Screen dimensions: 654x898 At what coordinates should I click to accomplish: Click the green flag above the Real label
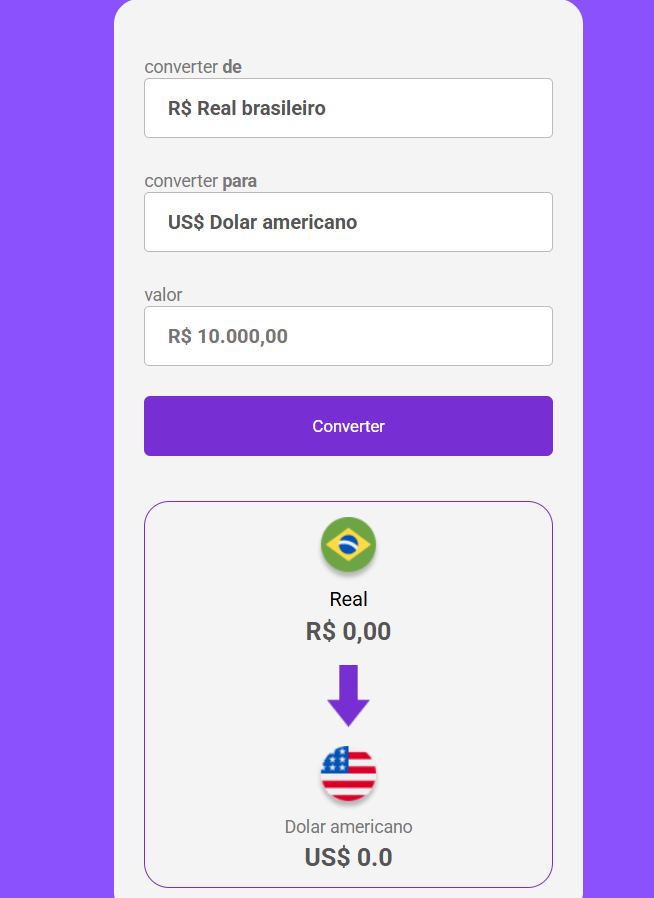pos(348,545)
